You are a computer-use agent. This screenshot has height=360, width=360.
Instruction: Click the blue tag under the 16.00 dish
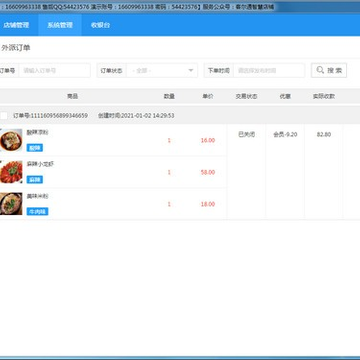click(35, 148)
